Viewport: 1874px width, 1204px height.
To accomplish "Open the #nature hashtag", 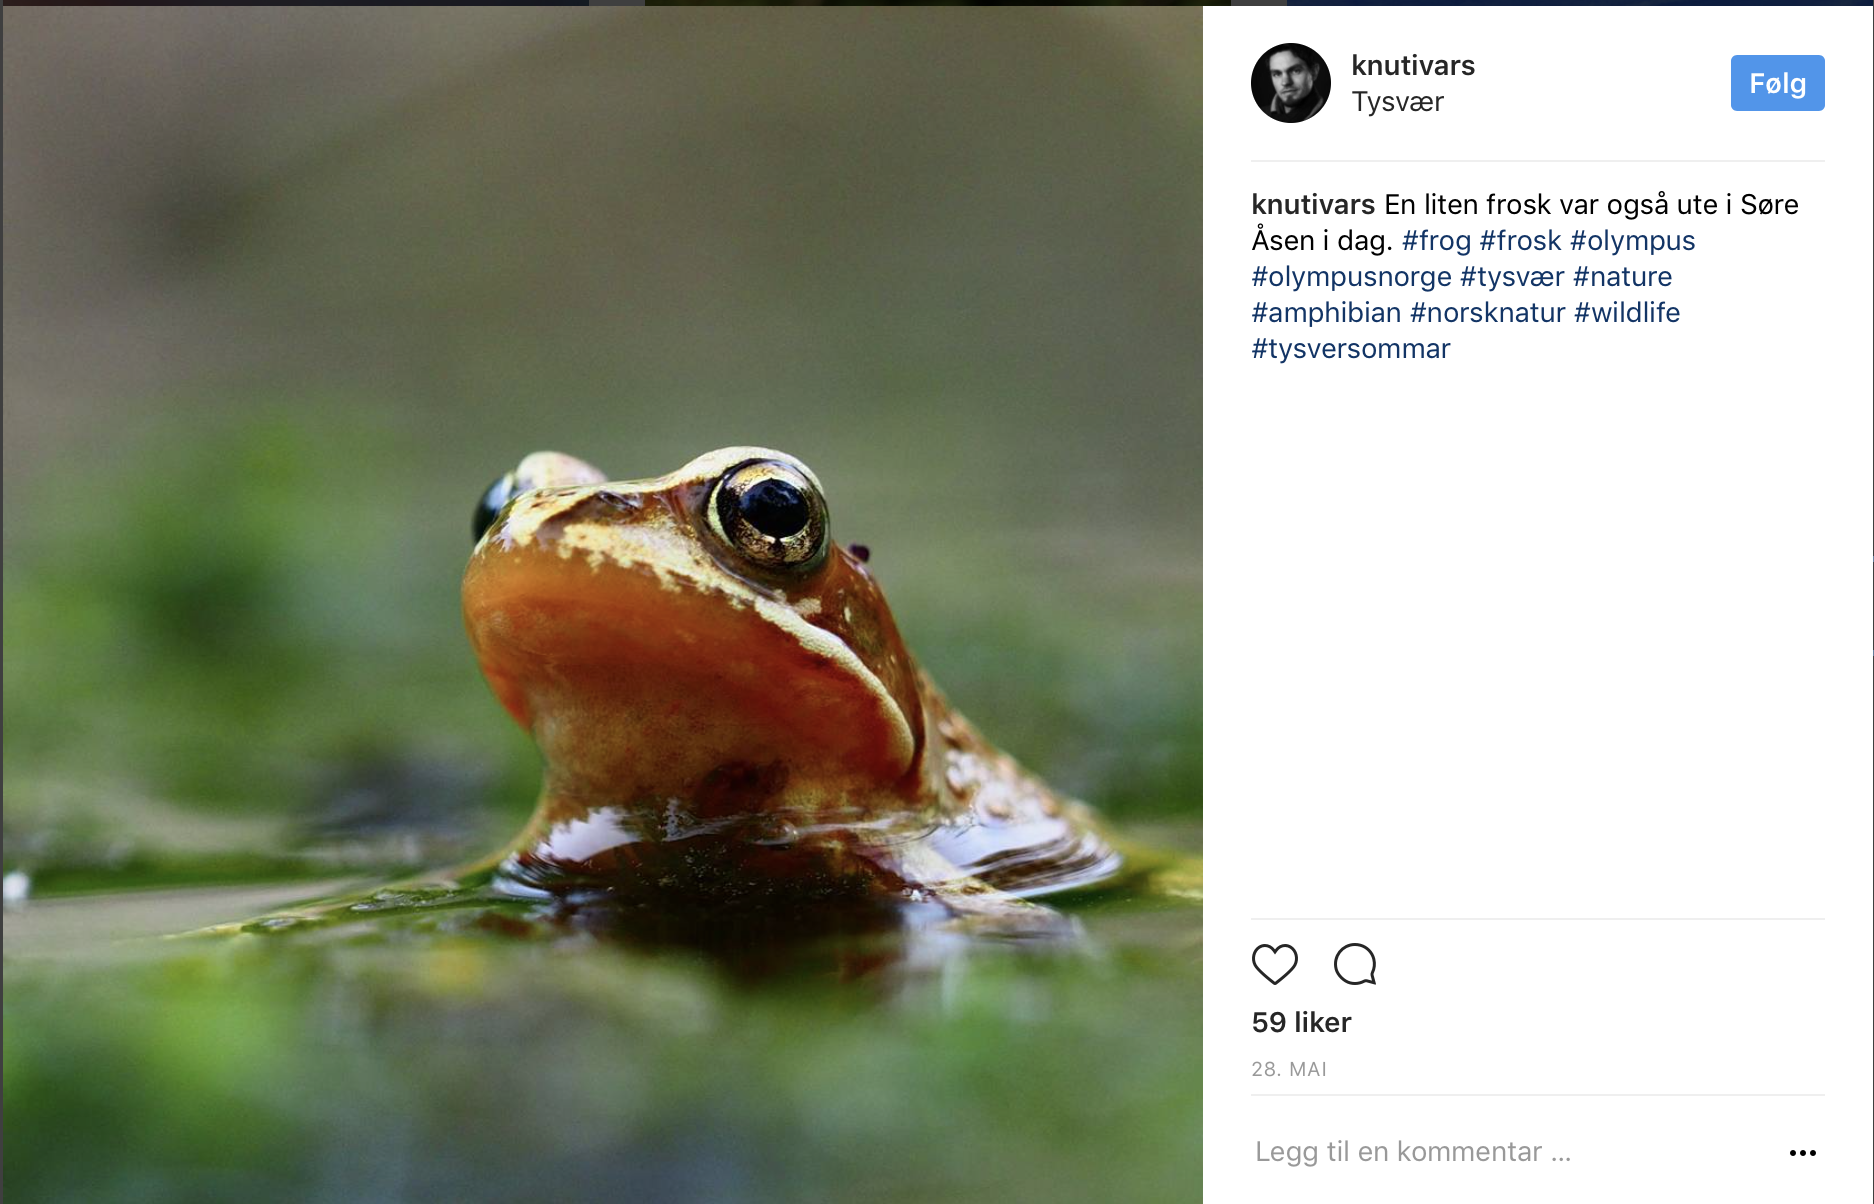I will [x=1622, y=277].
